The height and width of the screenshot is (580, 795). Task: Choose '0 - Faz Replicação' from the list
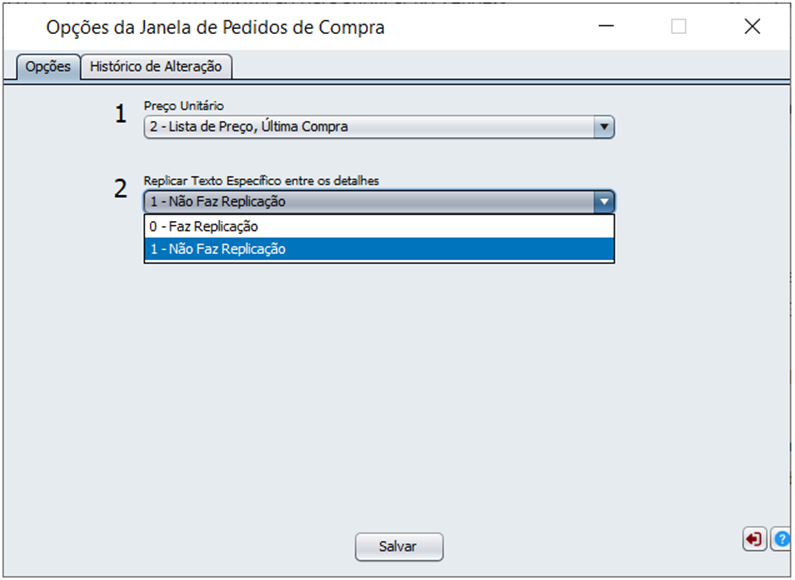tap(379, 226)
